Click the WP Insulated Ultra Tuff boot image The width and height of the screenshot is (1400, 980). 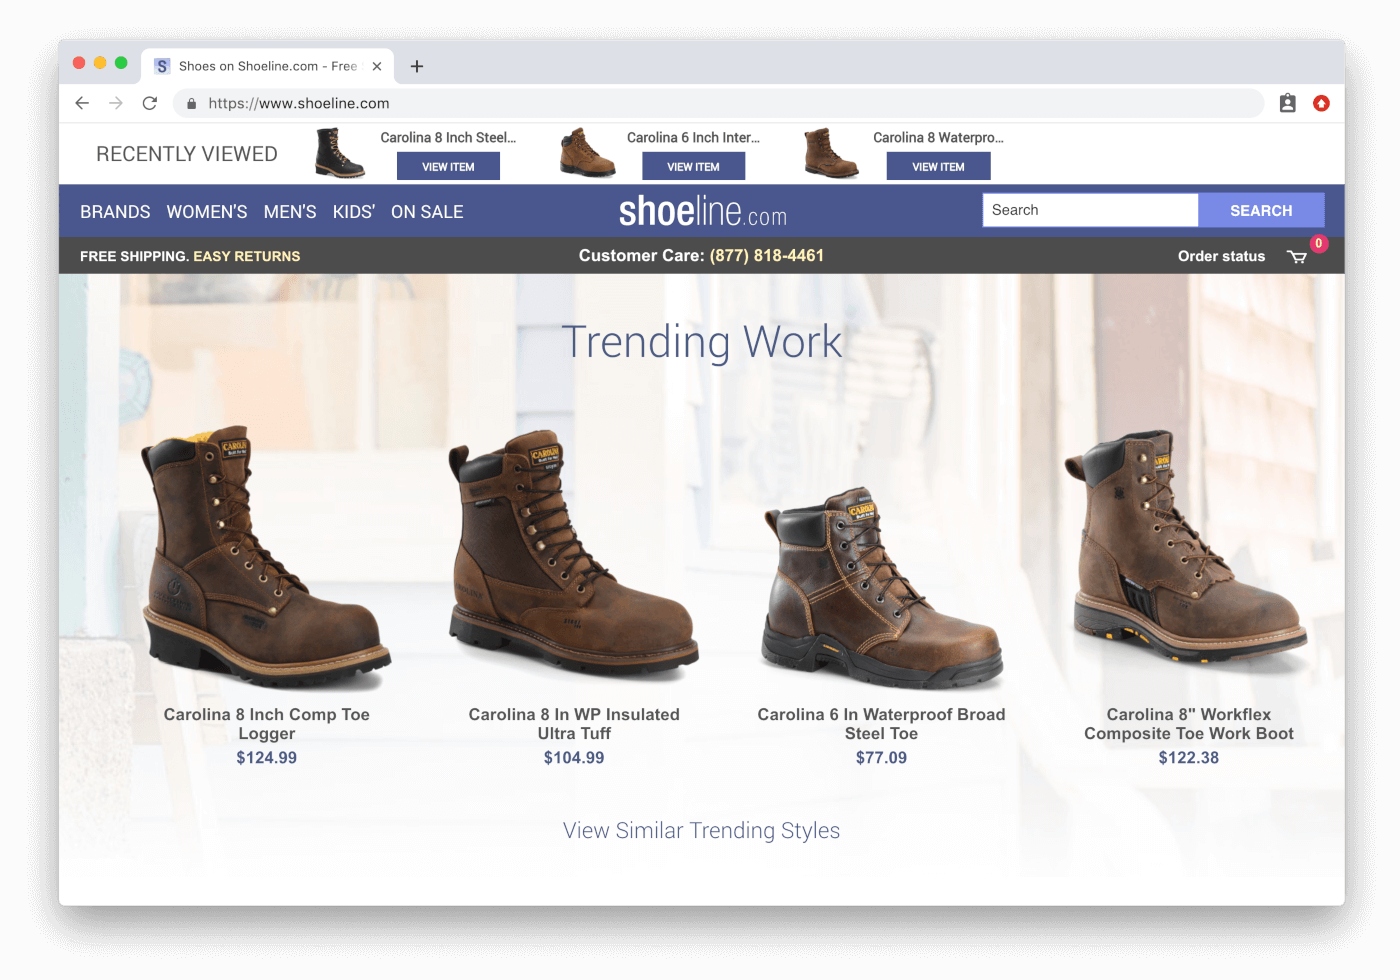(x=573, y=555)
